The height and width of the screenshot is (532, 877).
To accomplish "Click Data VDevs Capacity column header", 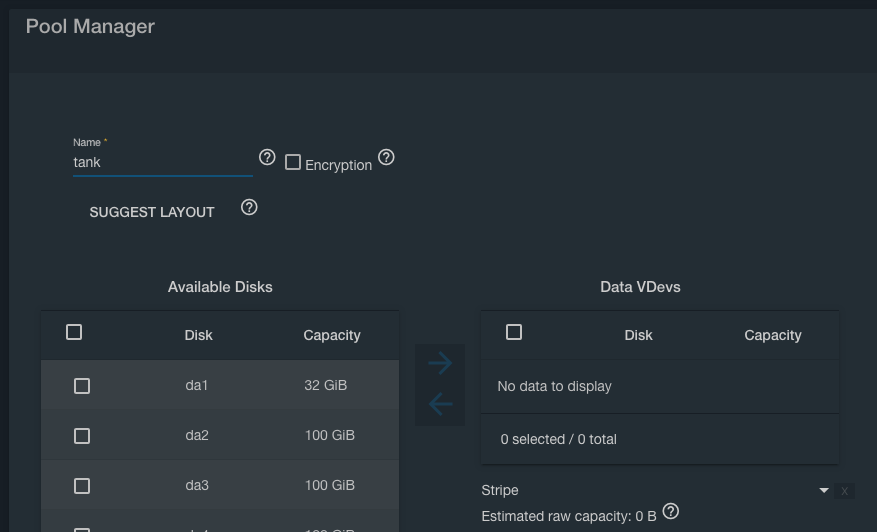I will (x=772, y=335).
